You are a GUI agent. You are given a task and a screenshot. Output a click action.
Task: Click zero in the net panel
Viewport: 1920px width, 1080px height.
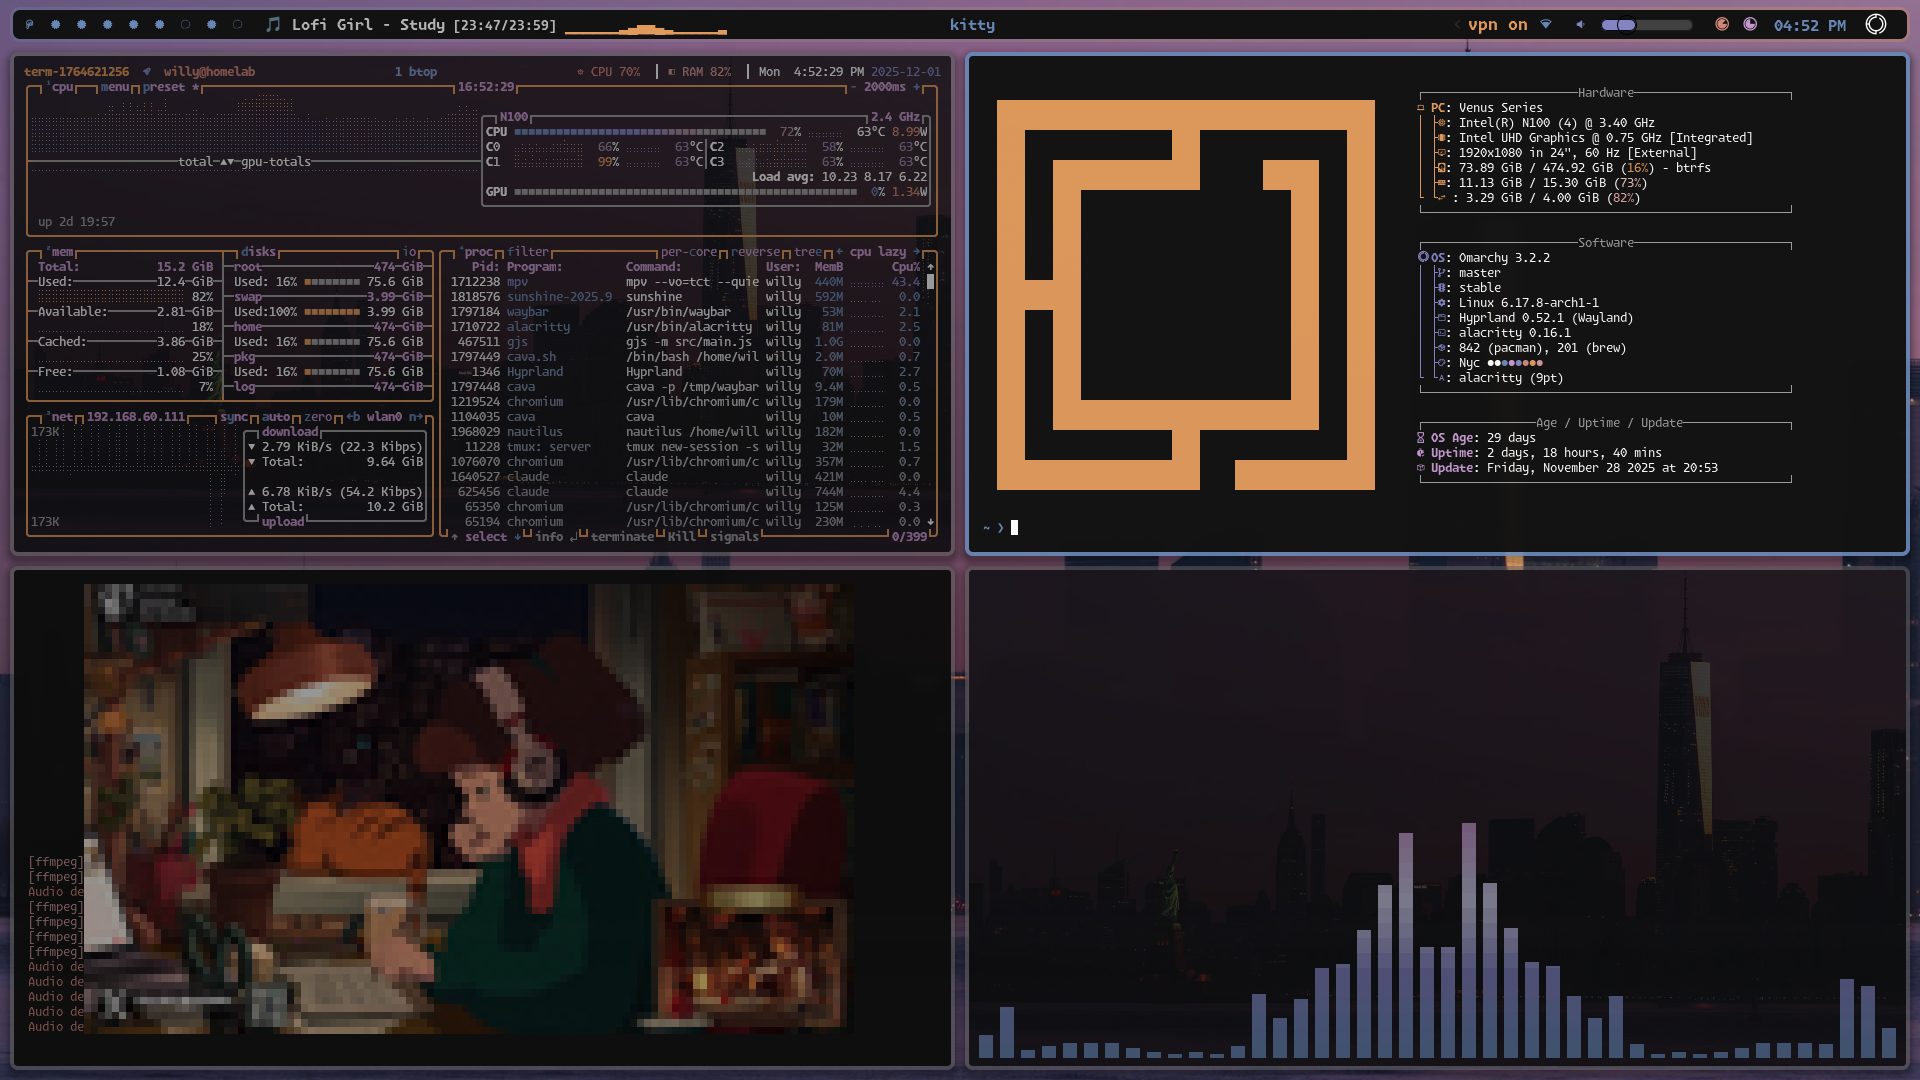click(x=318, y=417)
